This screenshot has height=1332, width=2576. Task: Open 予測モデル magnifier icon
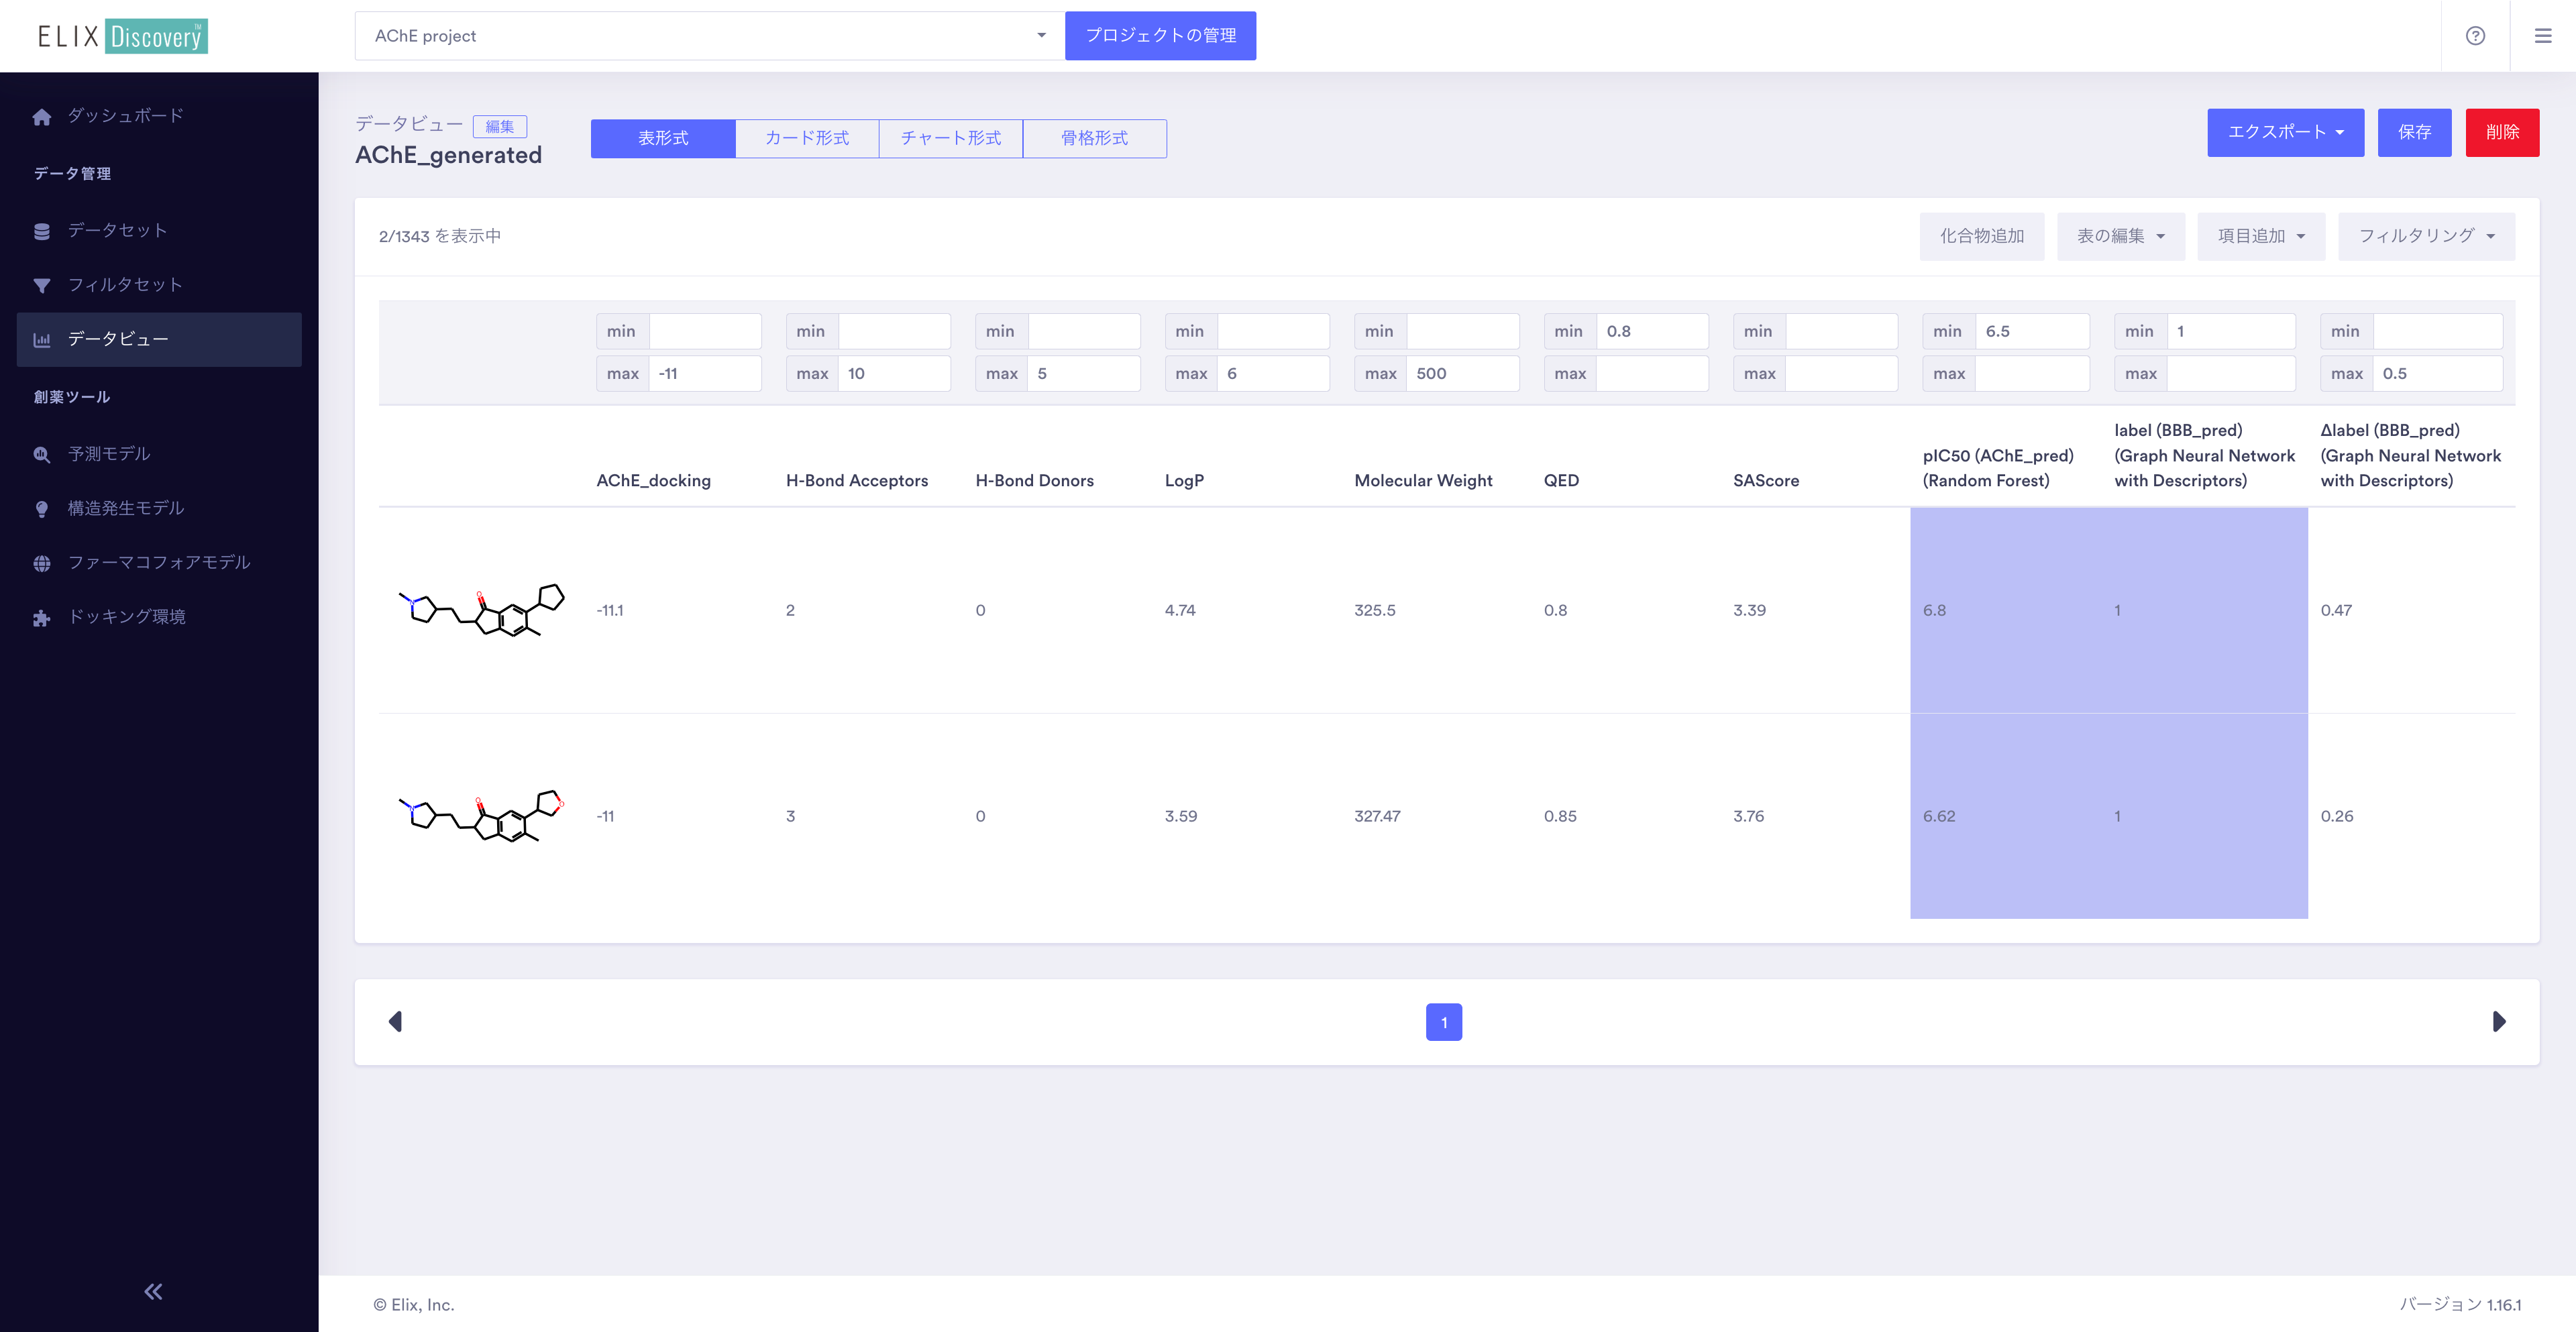pyautogui.click(x=42, y=455)
